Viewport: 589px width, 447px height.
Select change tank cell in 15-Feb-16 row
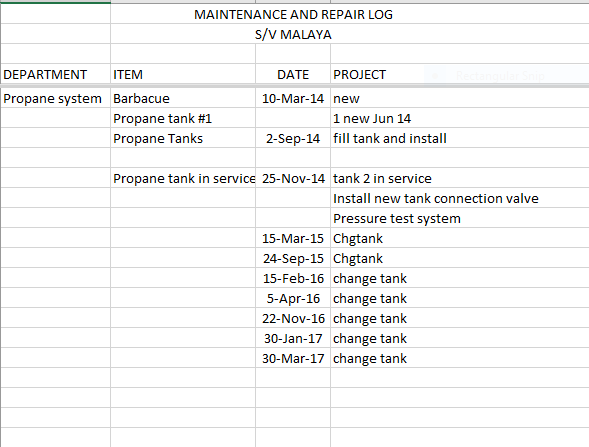[x=460, y=278]
